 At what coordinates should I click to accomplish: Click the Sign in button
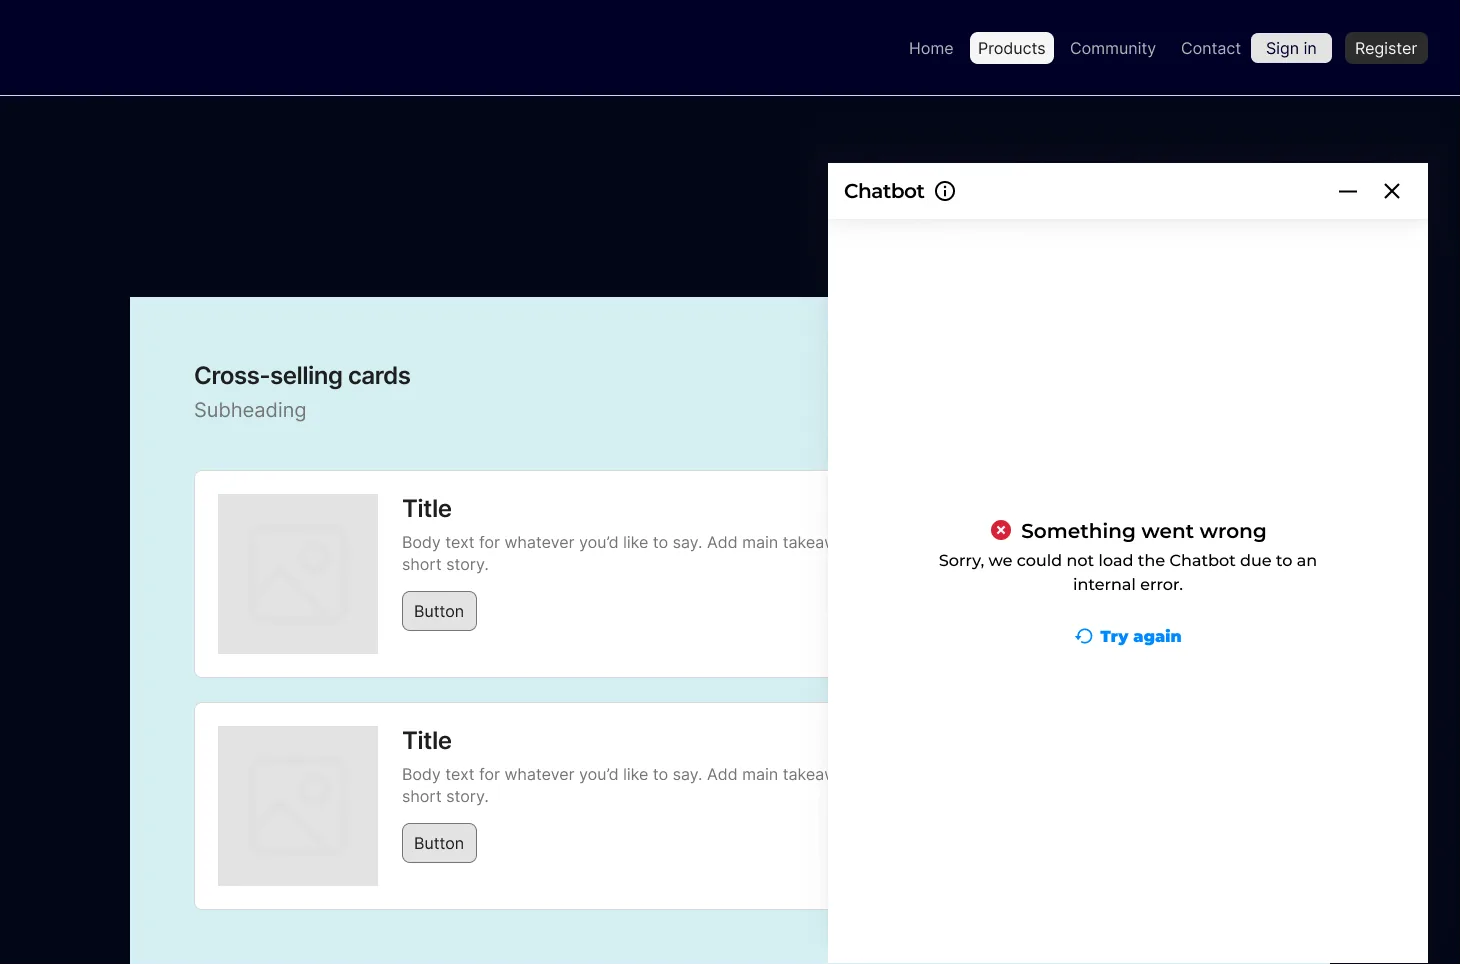point(1291,48)
